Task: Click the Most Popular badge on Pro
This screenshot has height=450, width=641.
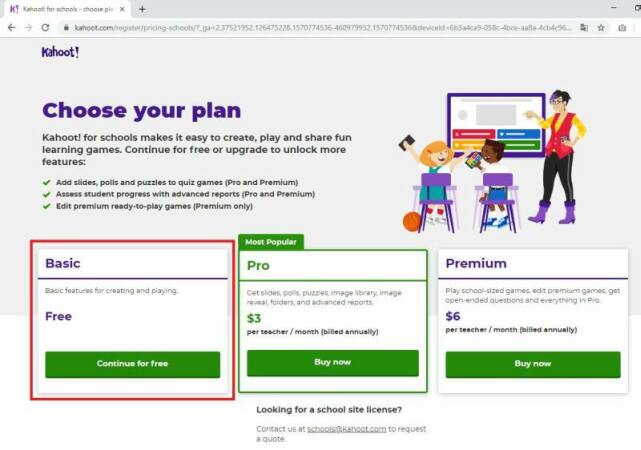Action: (271, 242)
